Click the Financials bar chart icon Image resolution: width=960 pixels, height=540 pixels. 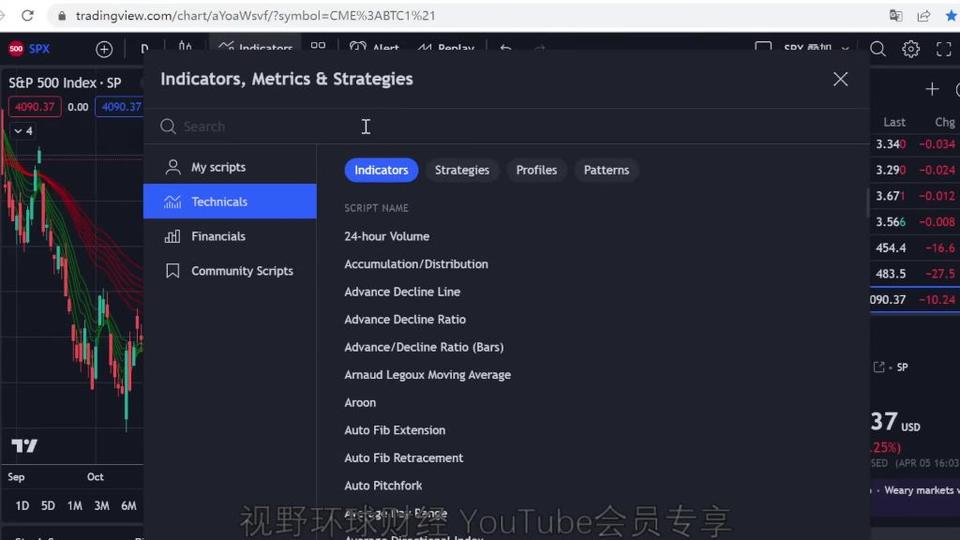pyautogui.click(x=173, y=236)
